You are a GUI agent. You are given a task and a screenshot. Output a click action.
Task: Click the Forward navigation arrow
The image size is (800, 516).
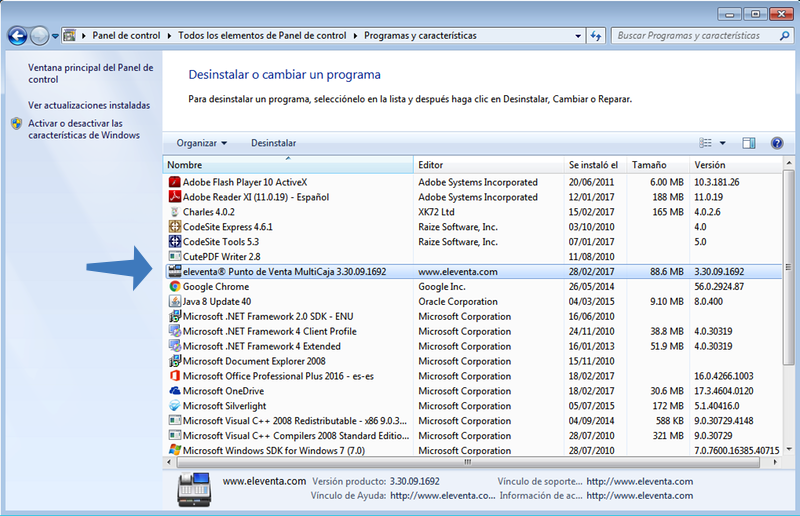[39, 36]
